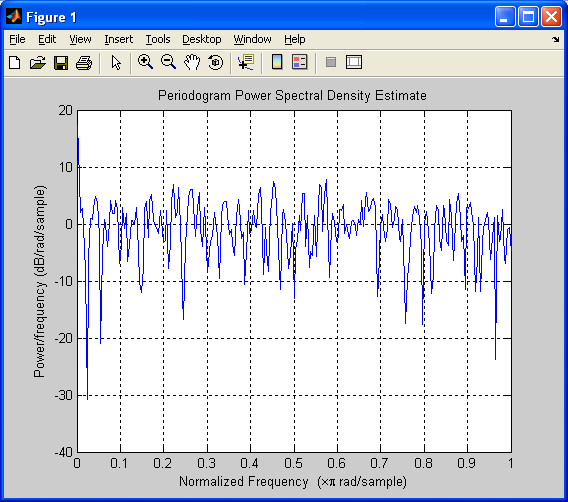This screenshot has height=502, width=568.
Task: Expand the Desktop menu
Action: tap(201, 39)
